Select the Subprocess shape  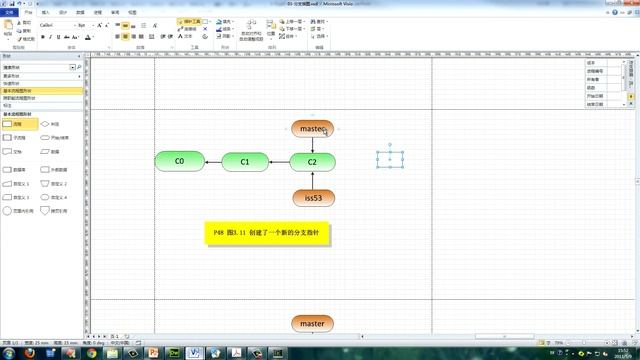click(x=14, y=138)
